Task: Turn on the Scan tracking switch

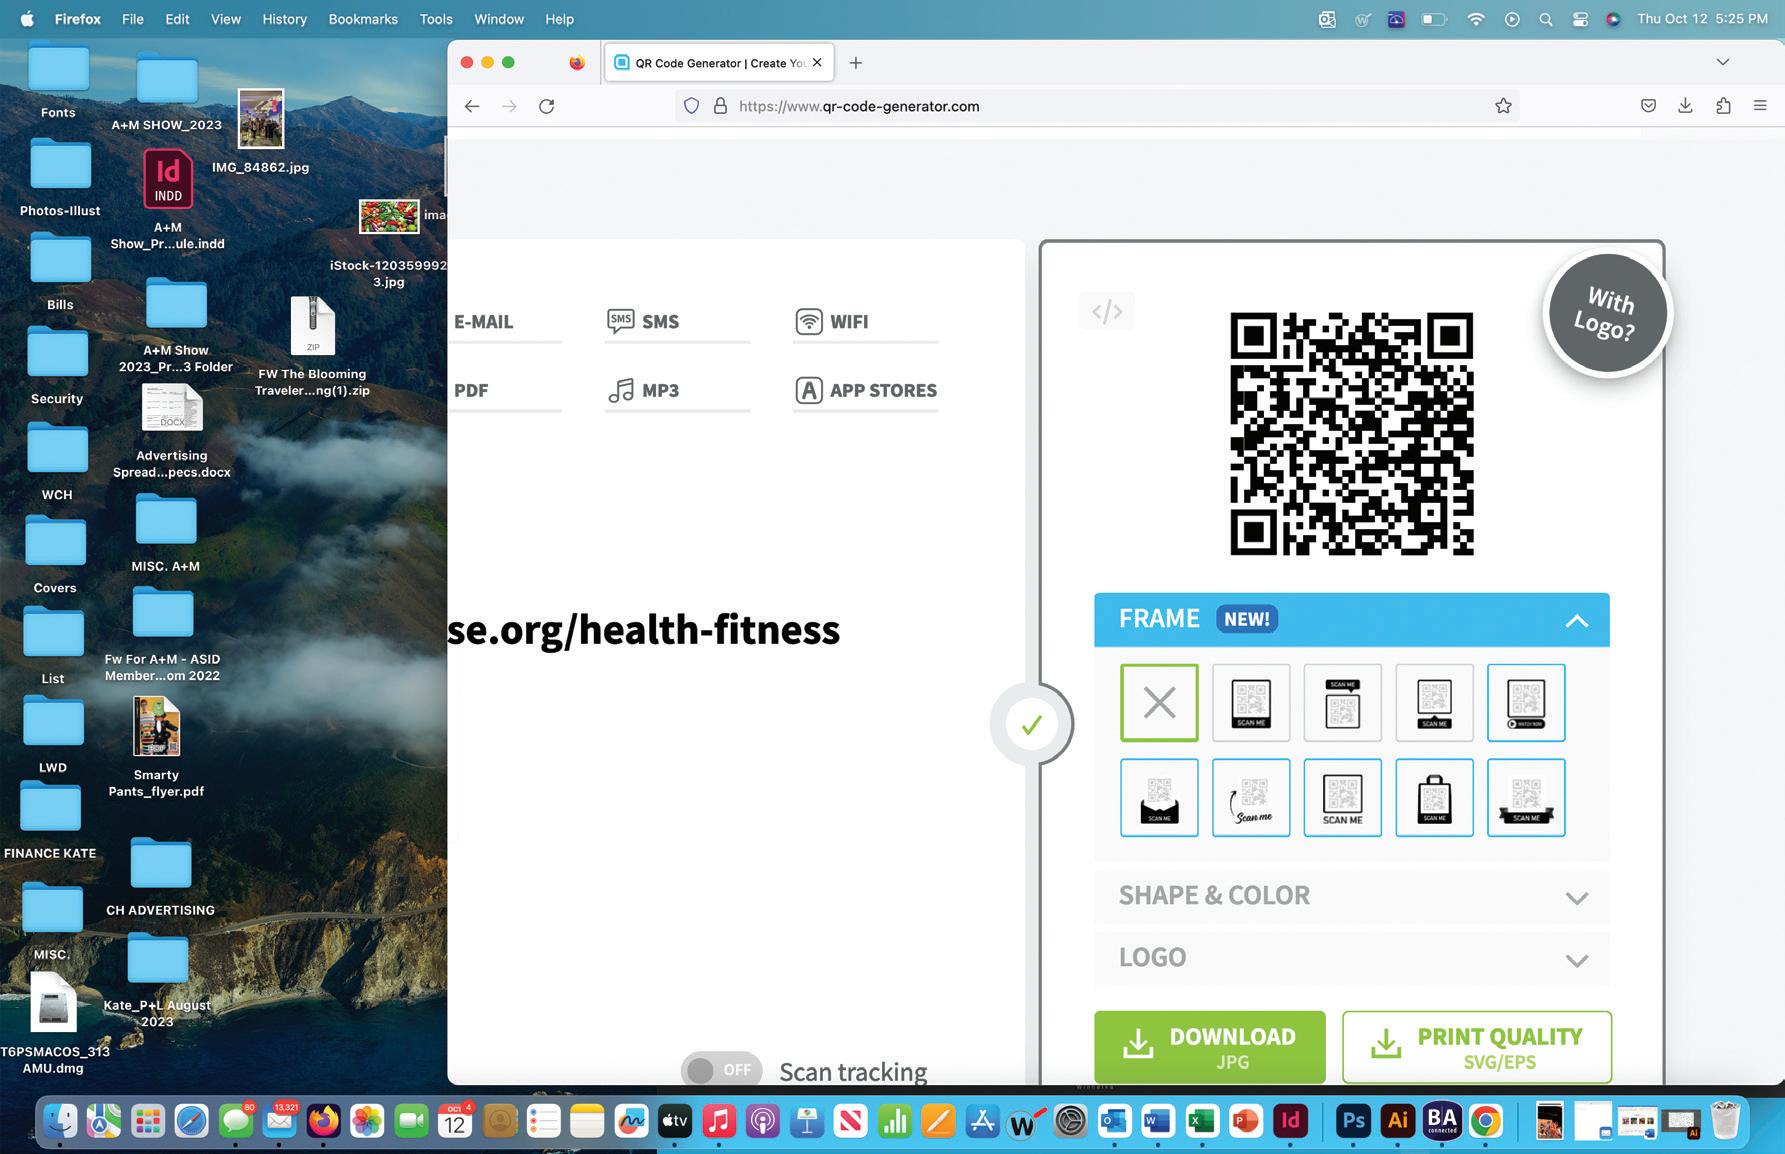Action: click(x=721, y=1070)
